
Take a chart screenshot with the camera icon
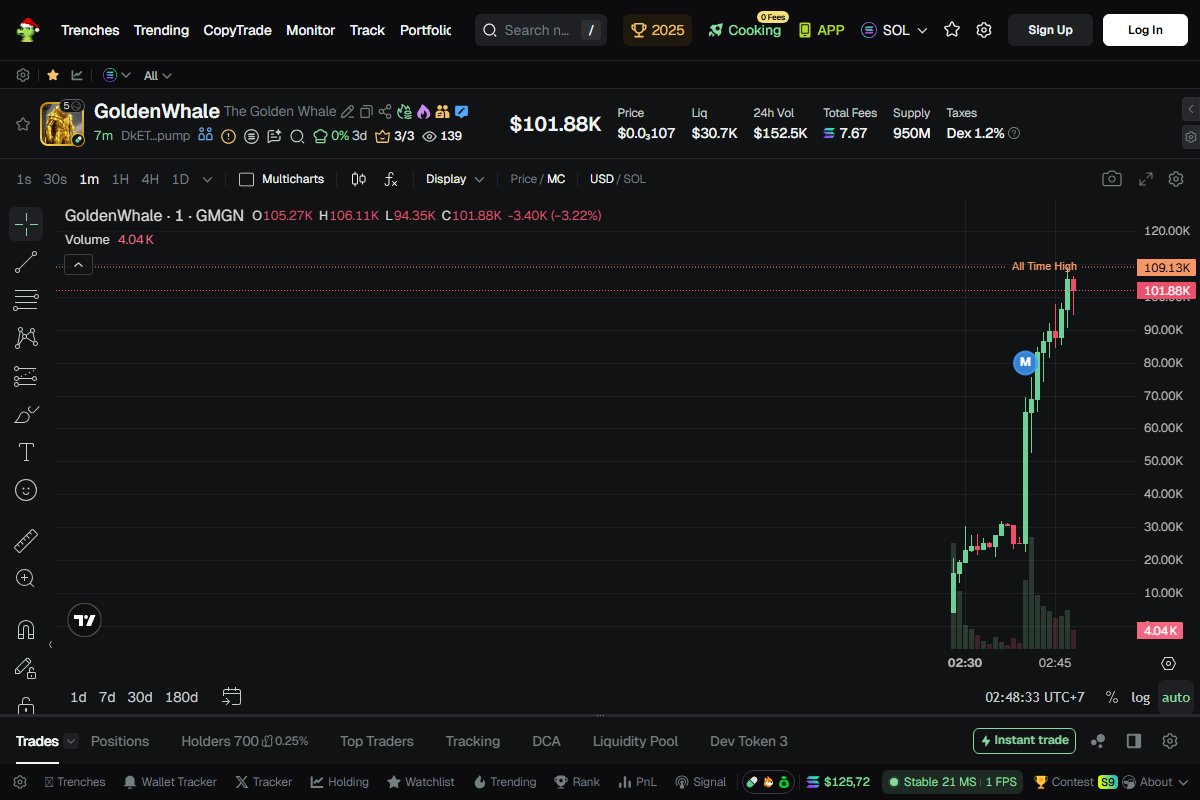click(x=1112, y=178)
